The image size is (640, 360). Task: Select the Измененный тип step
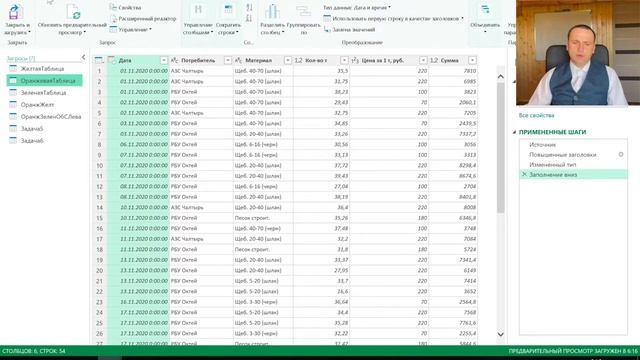pyautogui.click(x=573, y=164)
